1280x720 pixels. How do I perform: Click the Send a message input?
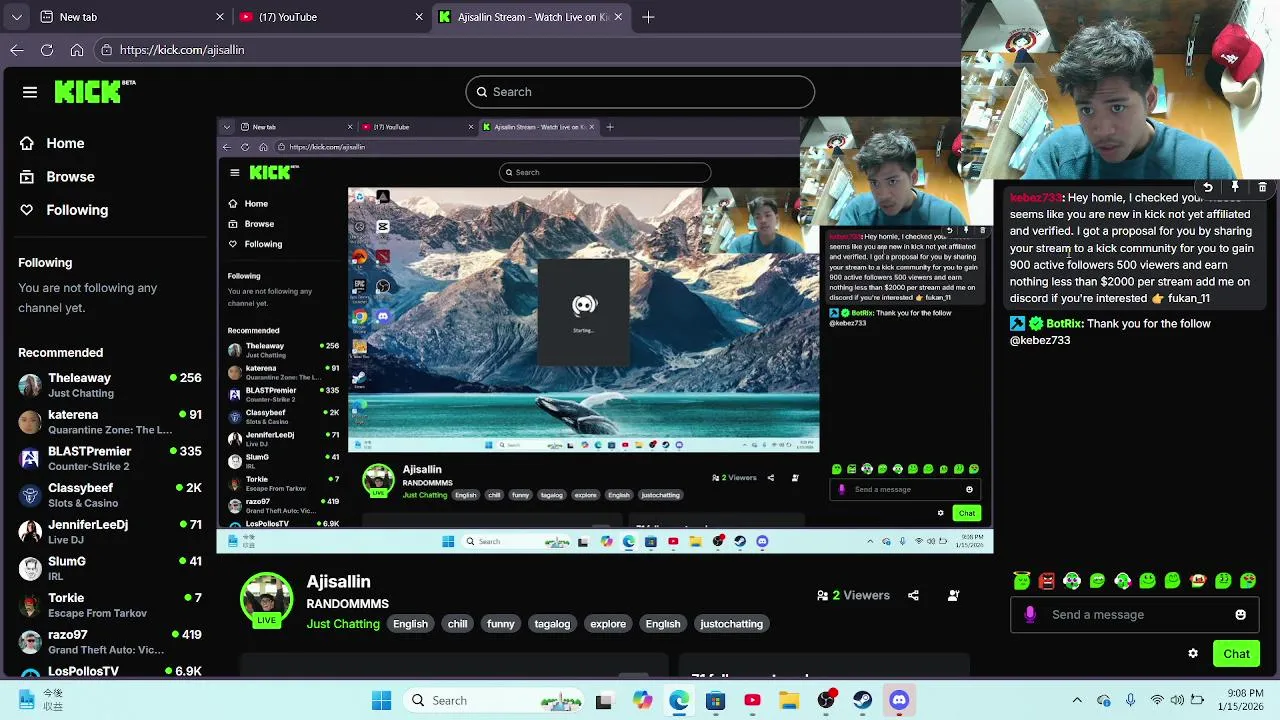[x=1135, y=614]
